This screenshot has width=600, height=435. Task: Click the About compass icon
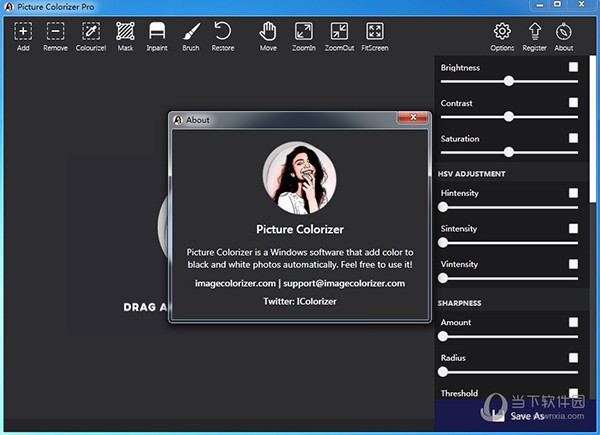pos(564,36)
